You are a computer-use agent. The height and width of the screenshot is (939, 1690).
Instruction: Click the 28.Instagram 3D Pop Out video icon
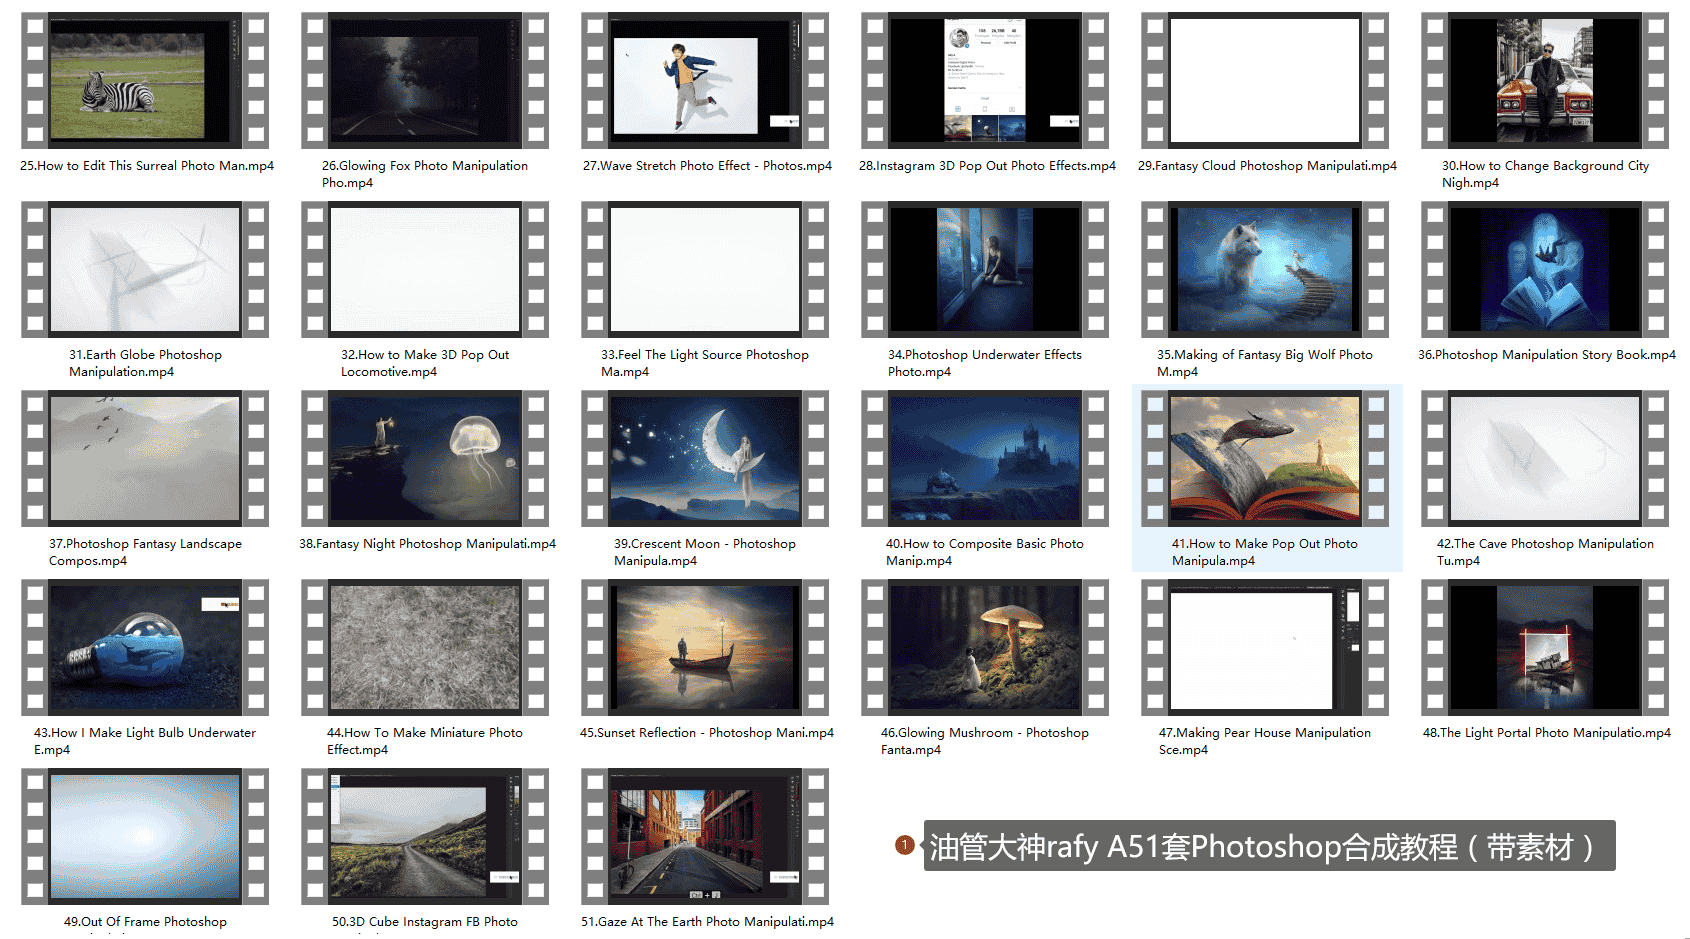(985, 80)
